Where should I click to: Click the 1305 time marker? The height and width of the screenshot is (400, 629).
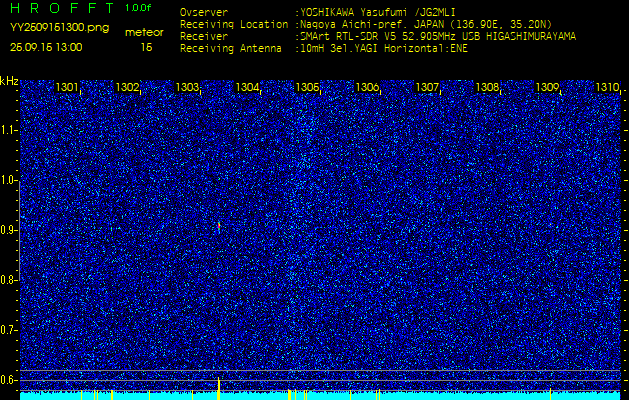click(x=307, y=87)
